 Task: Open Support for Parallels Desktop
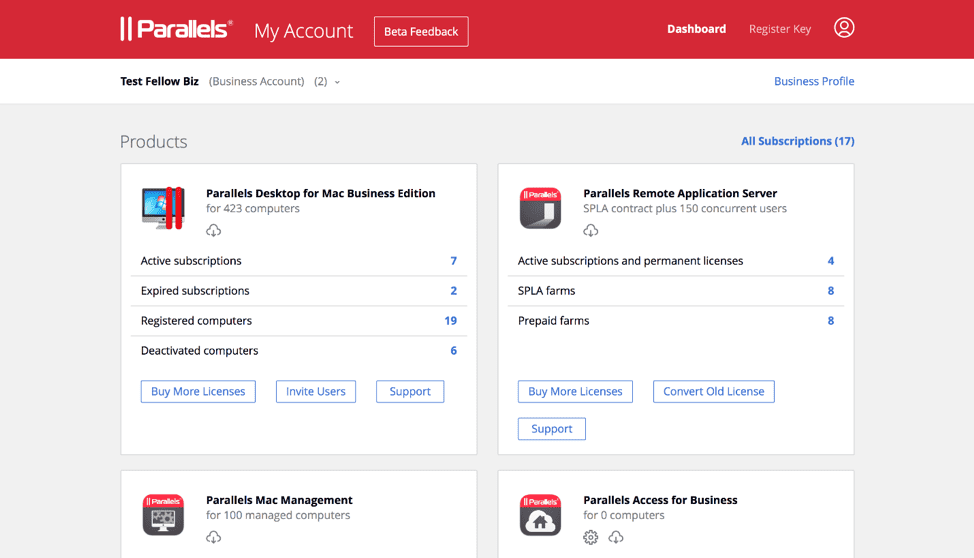tap(410, 391)
